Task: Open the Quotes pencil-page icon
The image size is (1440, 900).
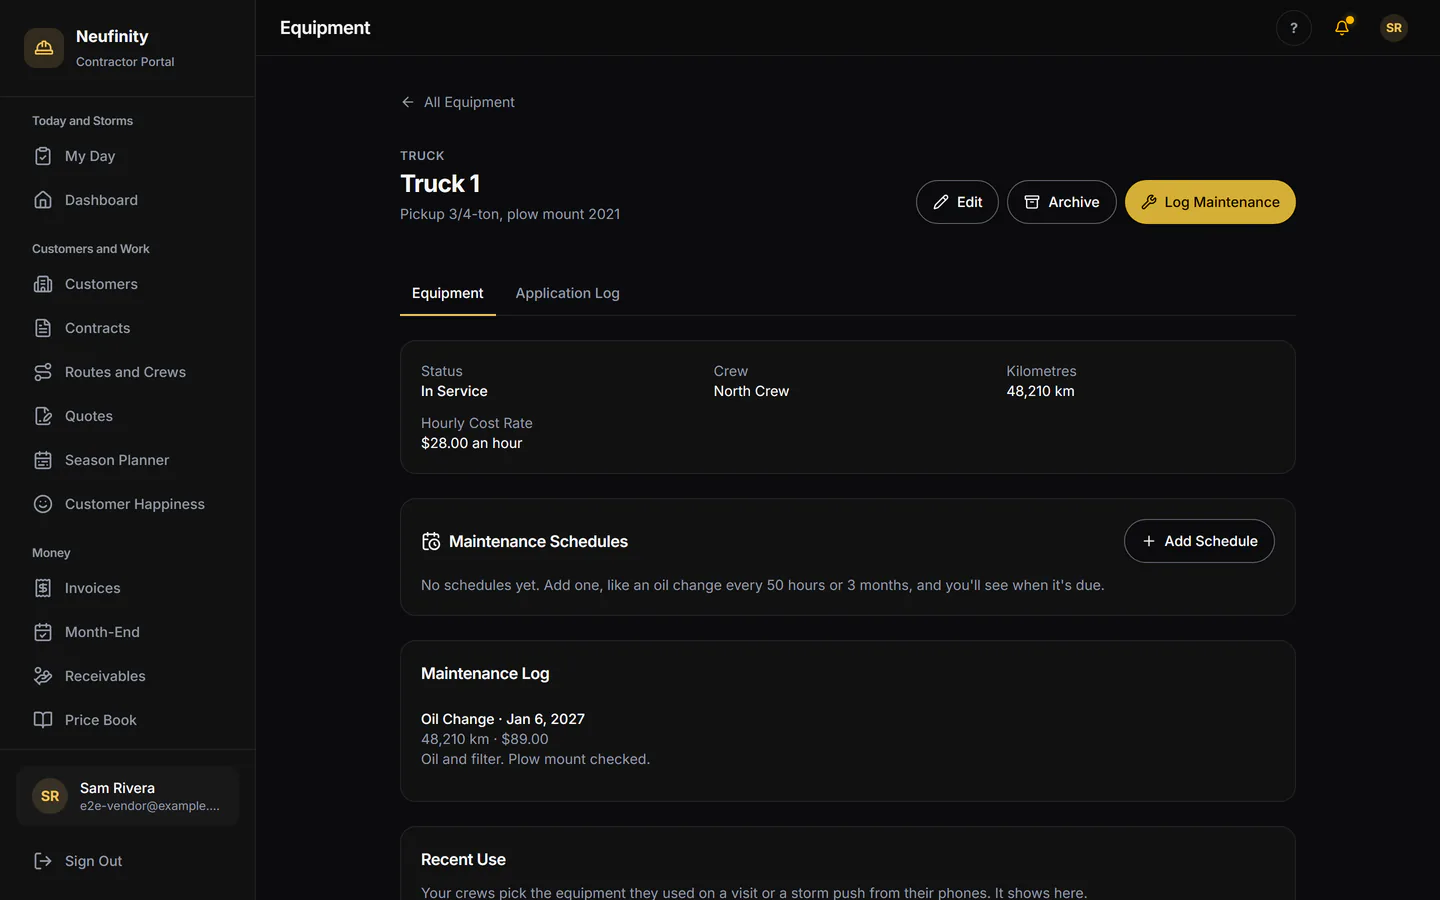Action: click(x=43, y=416)
